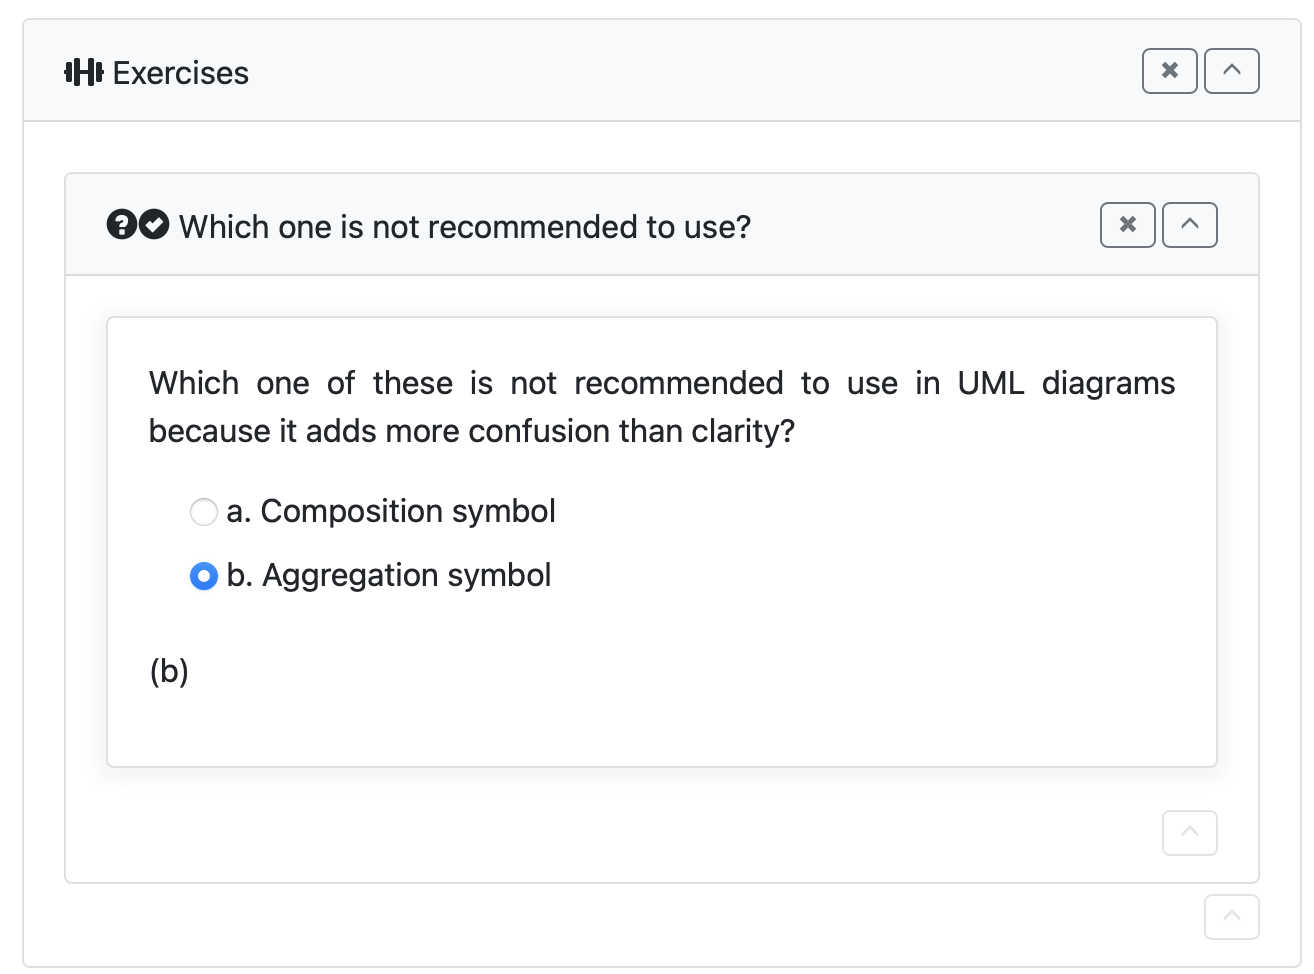
Task: Choose the "b. Aggregation symbol" option label
Action: [x=388, y=575]
